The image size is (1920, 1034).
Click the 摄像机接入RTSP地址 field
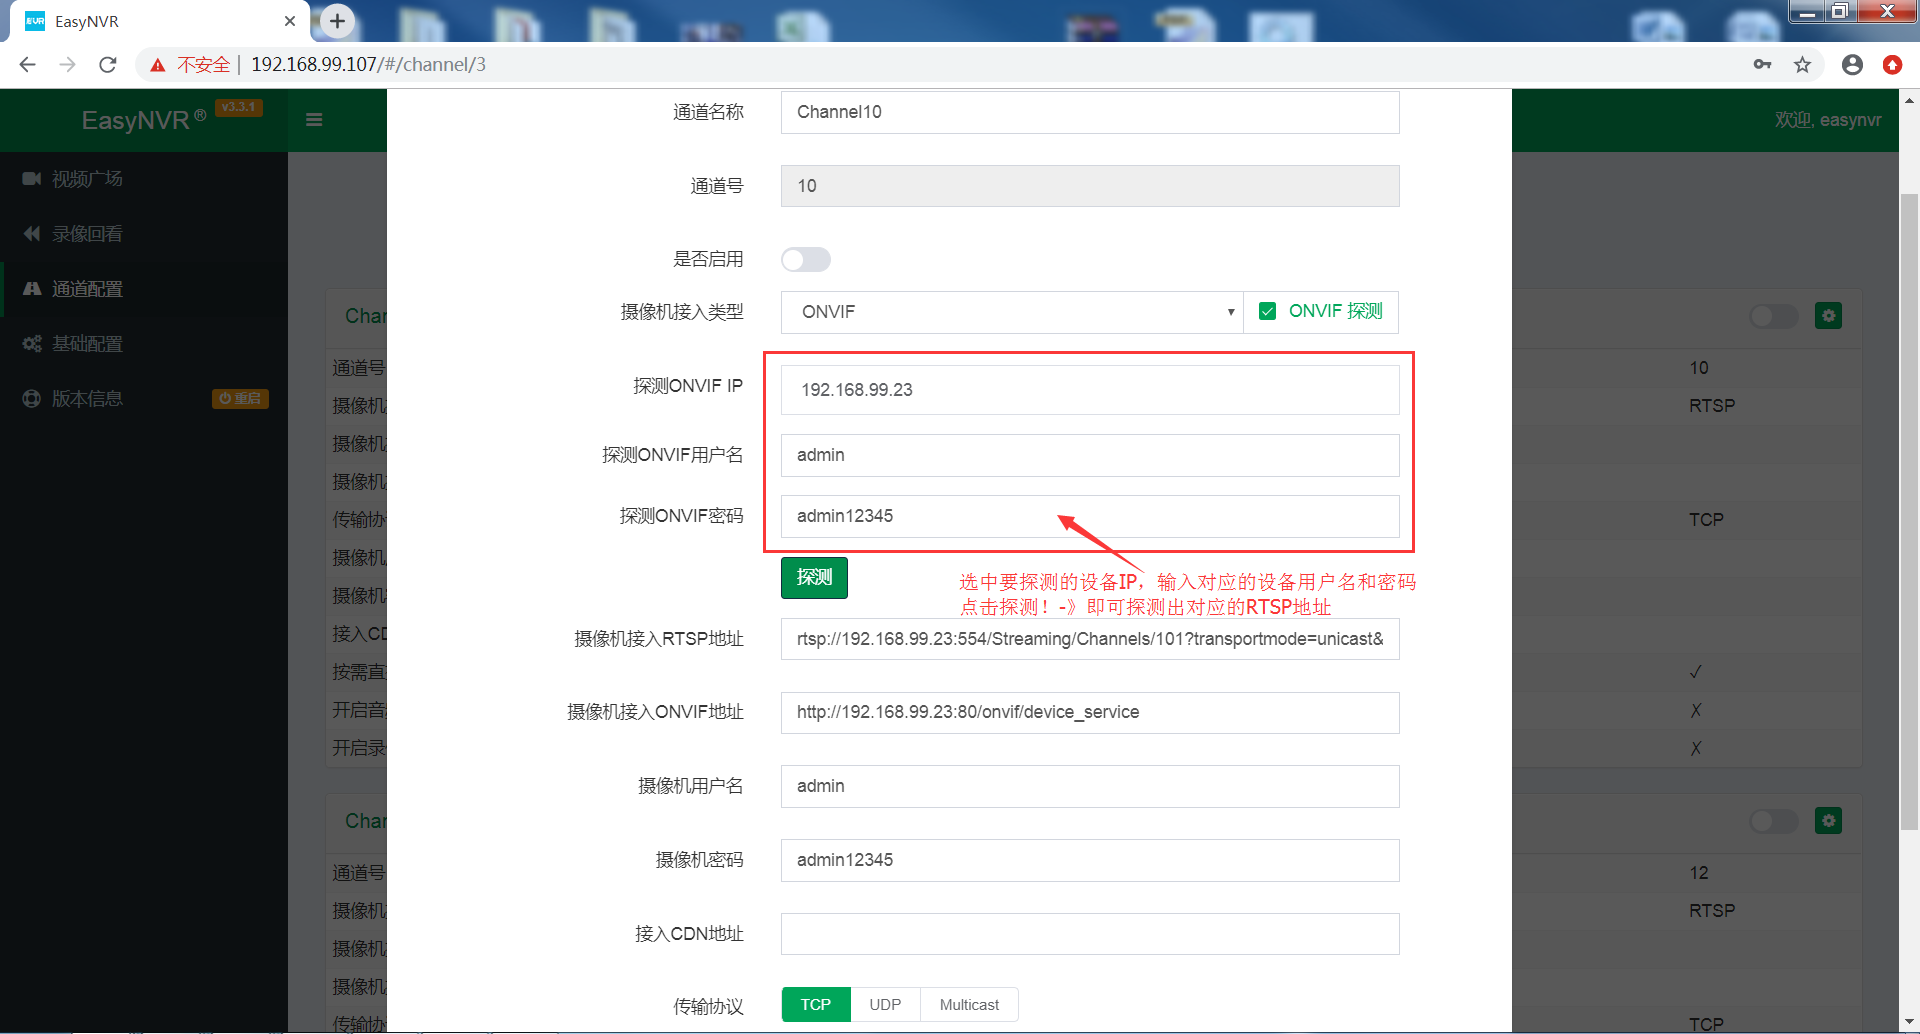1090,639
